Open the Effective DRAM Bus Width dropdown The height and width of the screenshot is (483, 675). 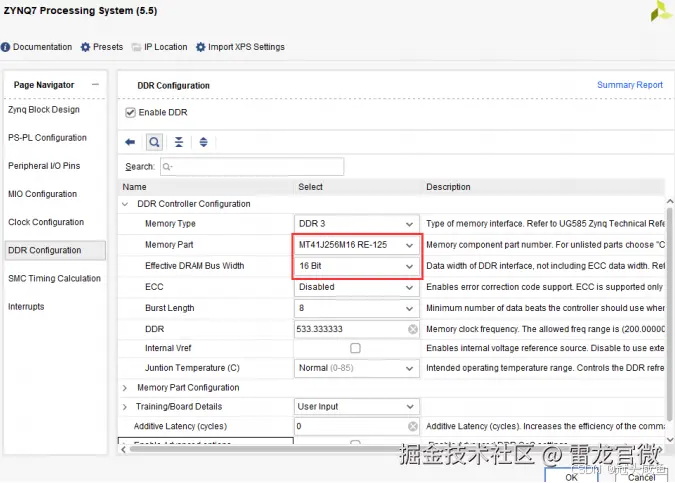click(x=356, y=266)
